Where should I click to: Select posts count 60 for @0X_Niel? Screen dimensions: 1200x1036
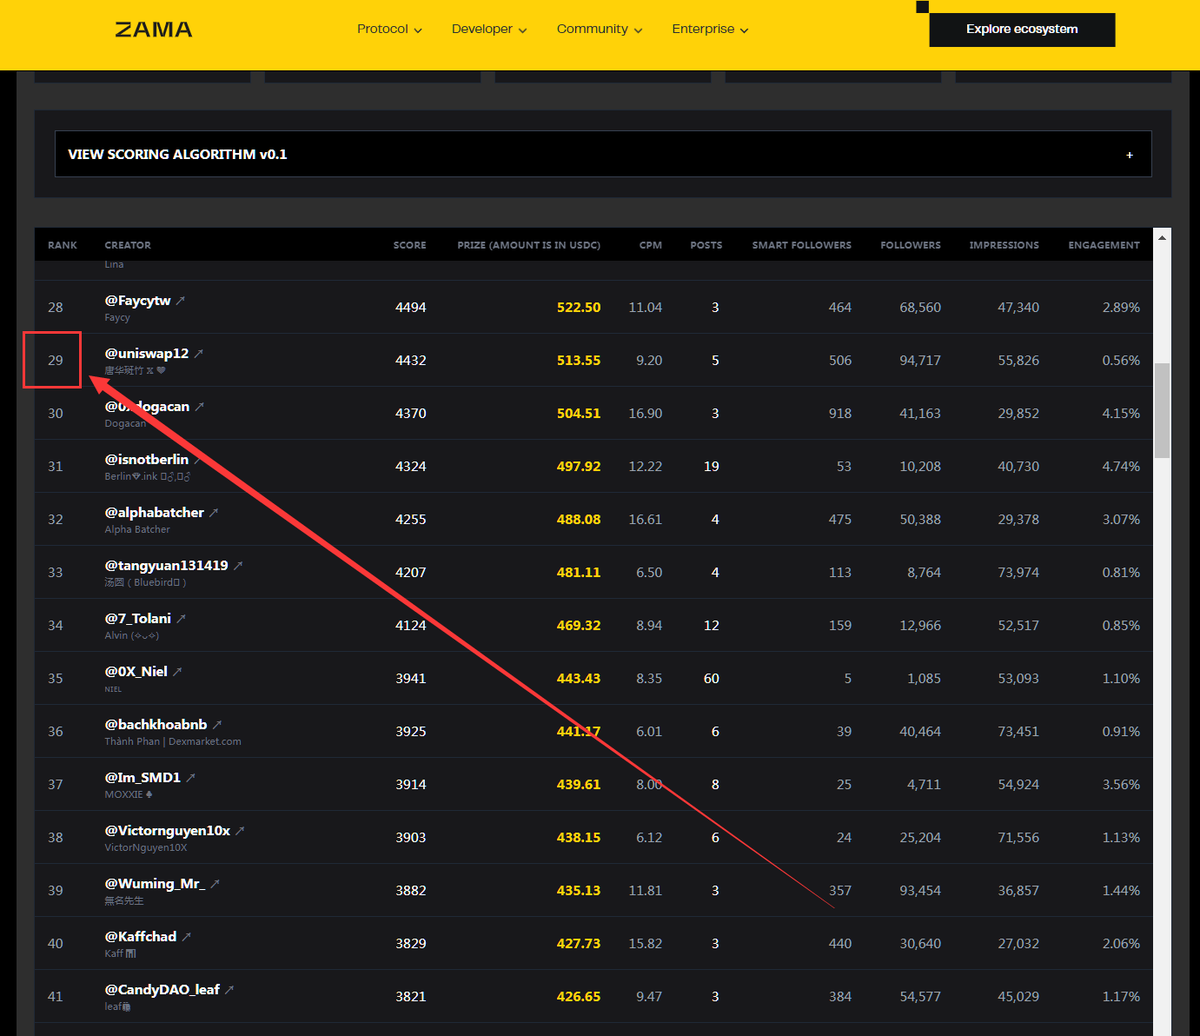point(712,678)
